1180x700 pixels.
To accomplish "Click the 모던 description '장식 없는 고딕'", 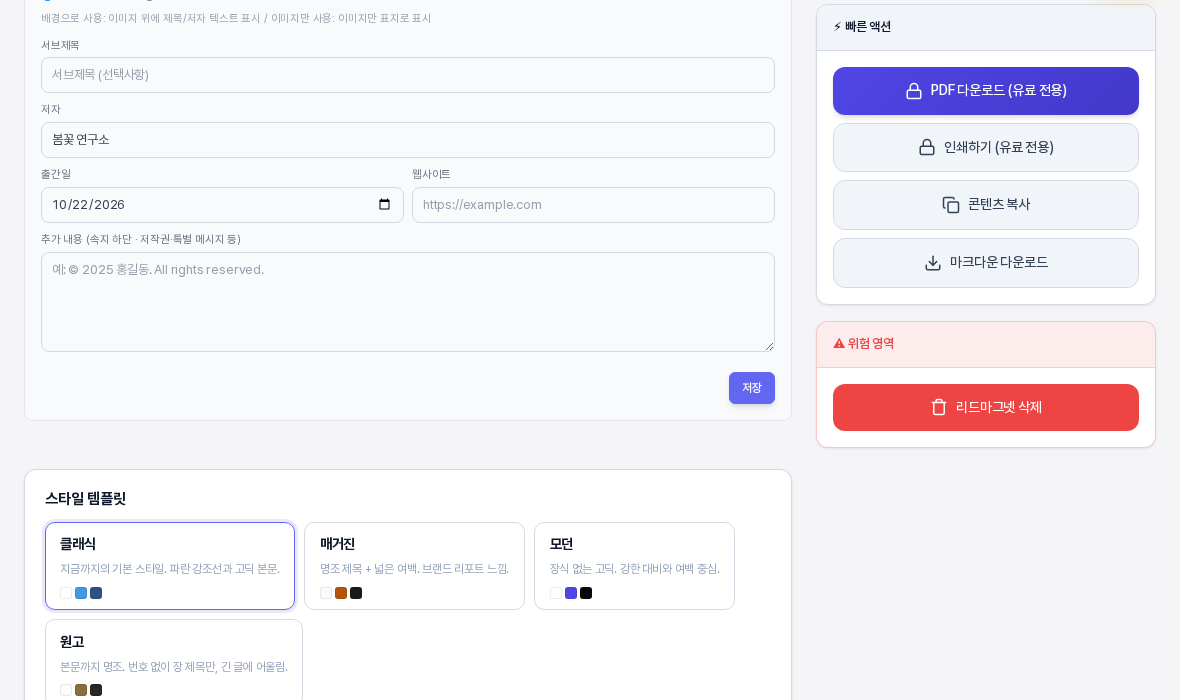I will click(x=584, y=569).
